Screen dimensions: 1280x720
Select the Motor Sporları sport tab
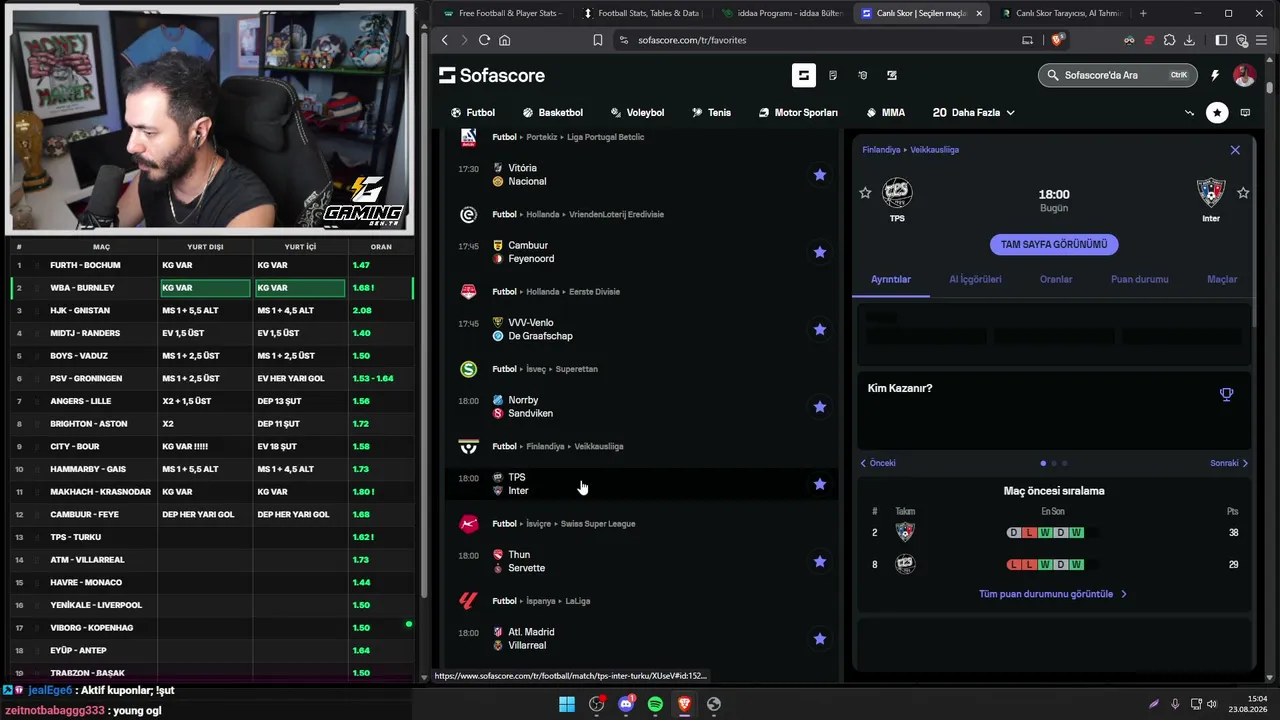(798, 113)
